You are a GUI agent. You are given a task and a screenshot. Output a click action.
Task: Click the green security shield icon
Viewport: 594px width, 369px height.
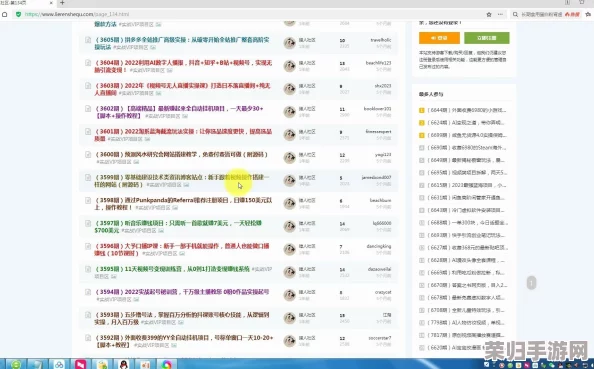coord(18,14)
